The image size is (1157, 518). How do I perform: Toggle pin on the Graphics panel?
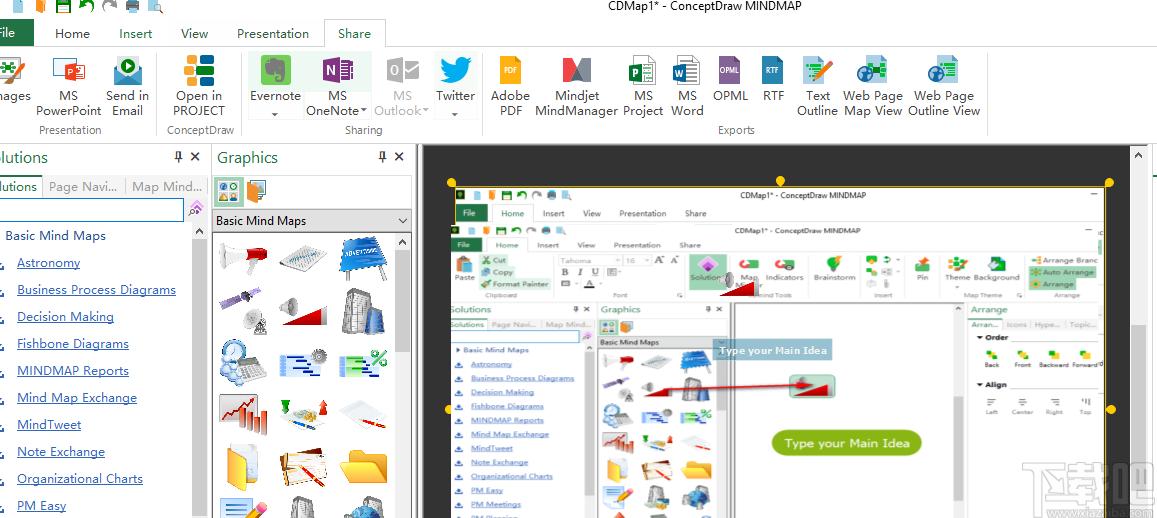382,156
